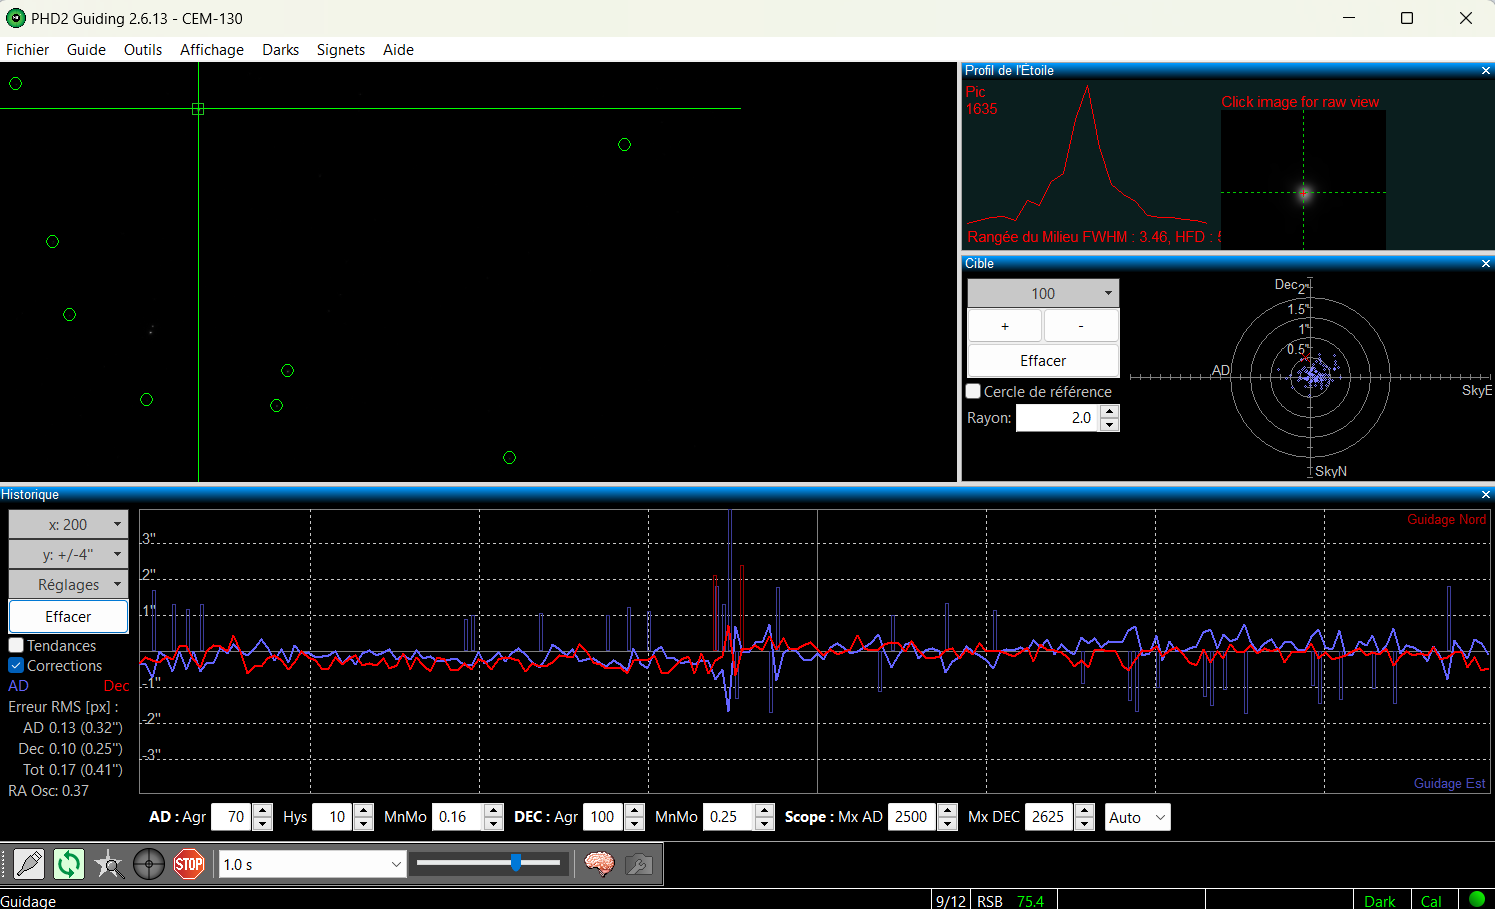
Task: Open advanced settings brain icon
Action: click(599, 864)
